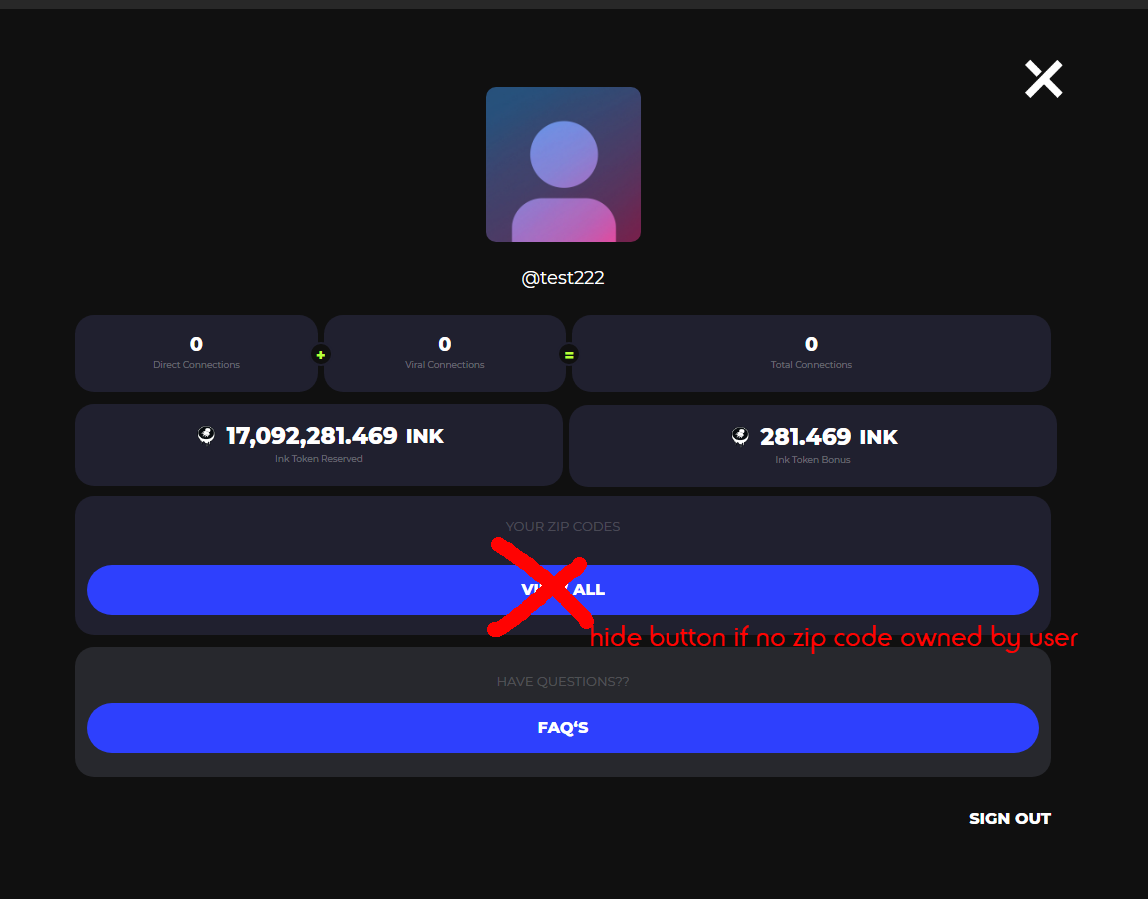
Task: Click the white X icon at top right
Action: click(1043, 78)
